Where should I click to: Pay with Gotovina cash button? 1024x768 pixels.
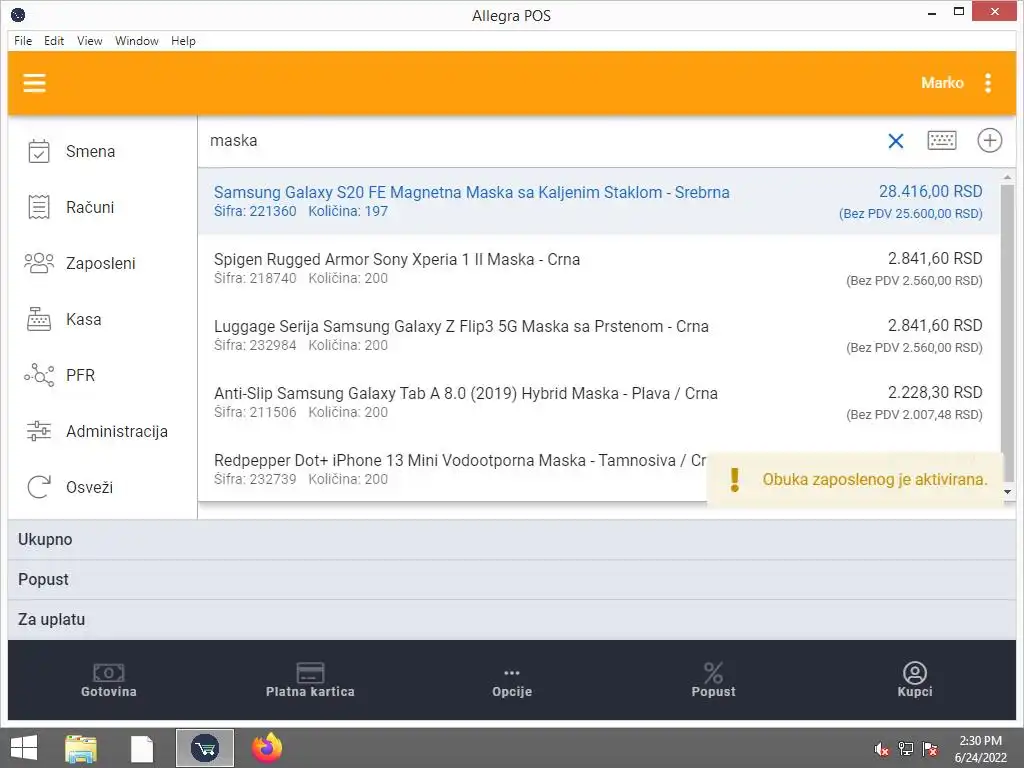coord(108,680)
